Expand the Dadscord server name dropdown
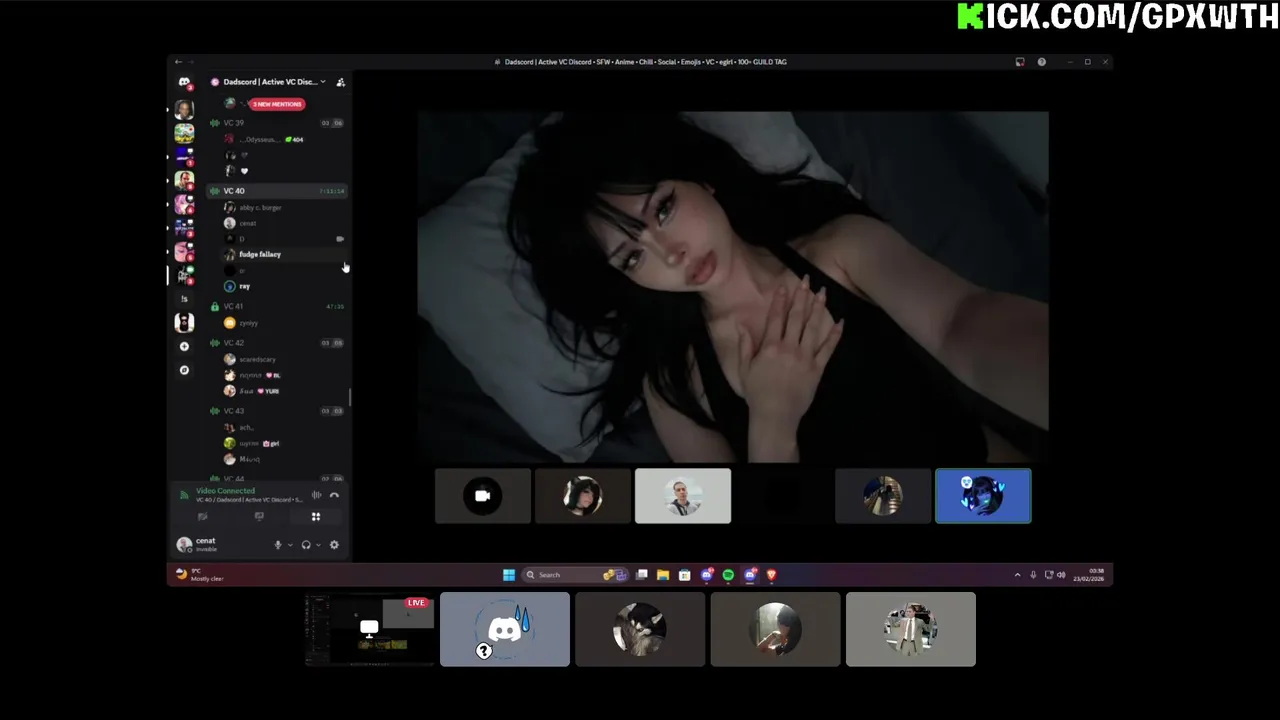 click(323, 82)
